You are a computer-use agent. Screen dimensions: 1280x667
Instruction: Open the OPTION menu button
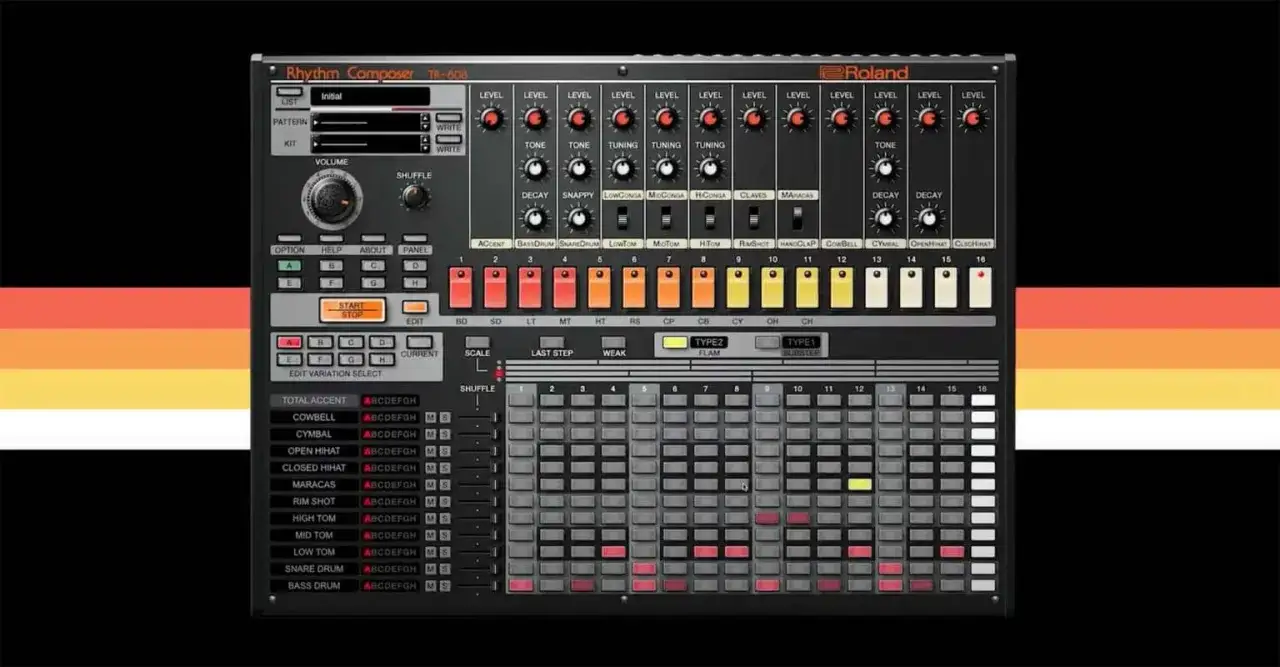click(289, 239)
